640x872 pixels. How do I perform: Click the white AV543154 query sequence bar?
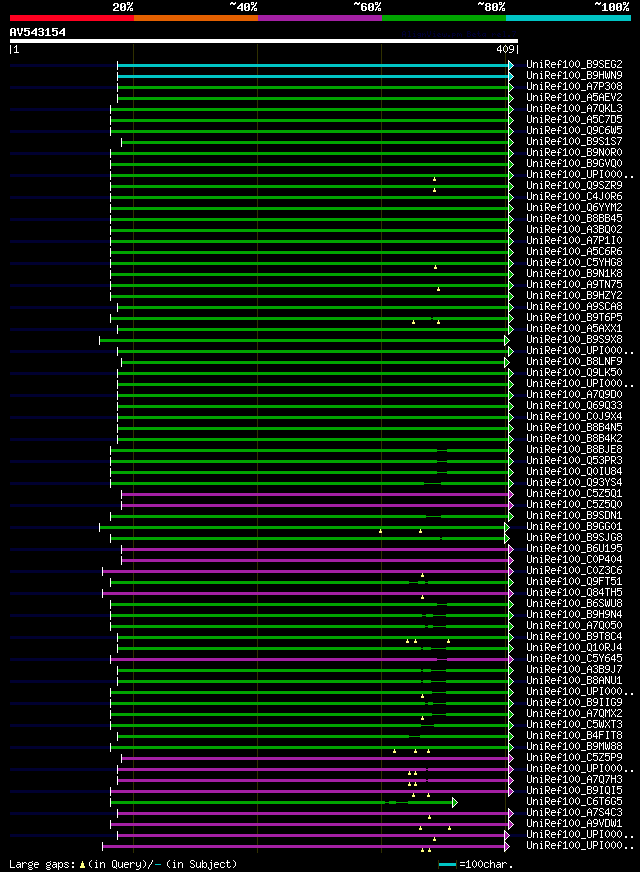click(x=264, y=41)
